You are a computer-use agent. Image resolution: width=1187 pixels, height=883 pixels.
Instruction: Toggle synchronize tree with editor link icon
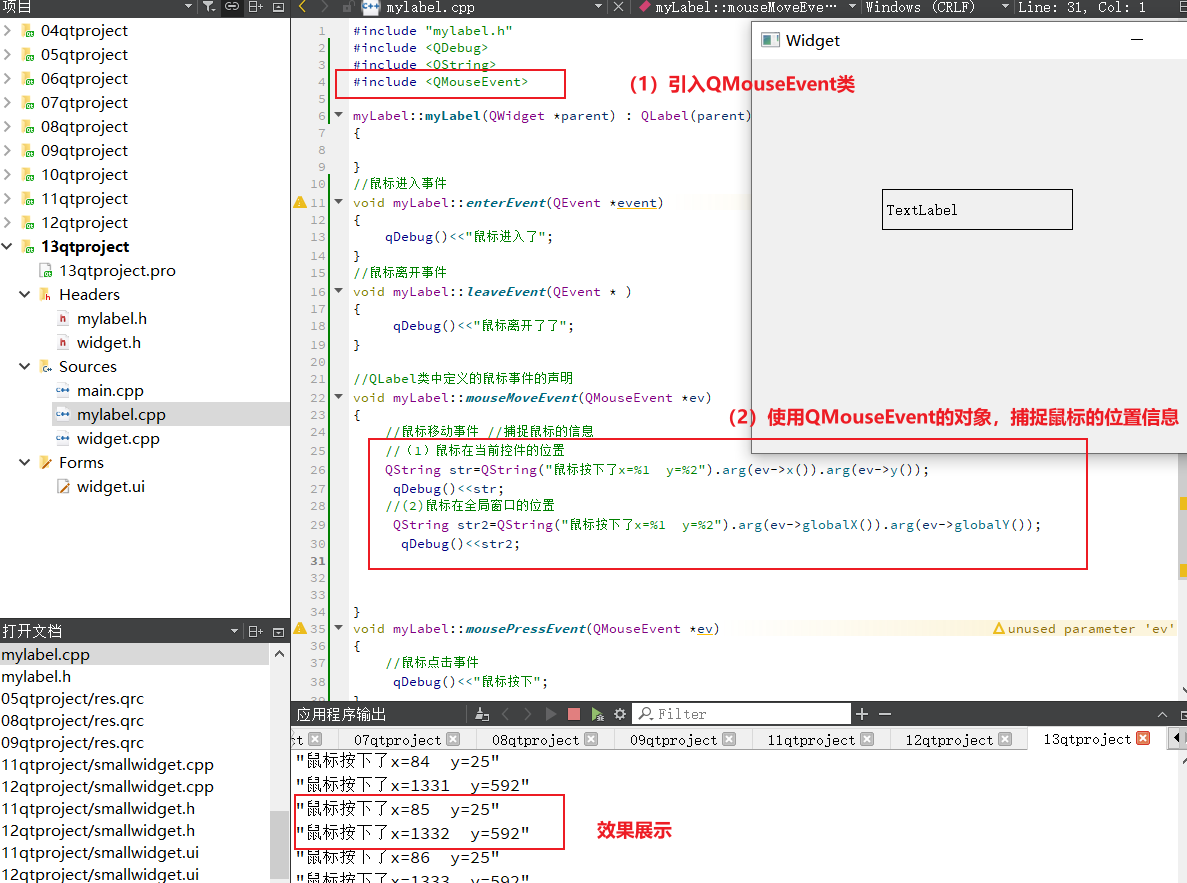[x=231, y=7]
